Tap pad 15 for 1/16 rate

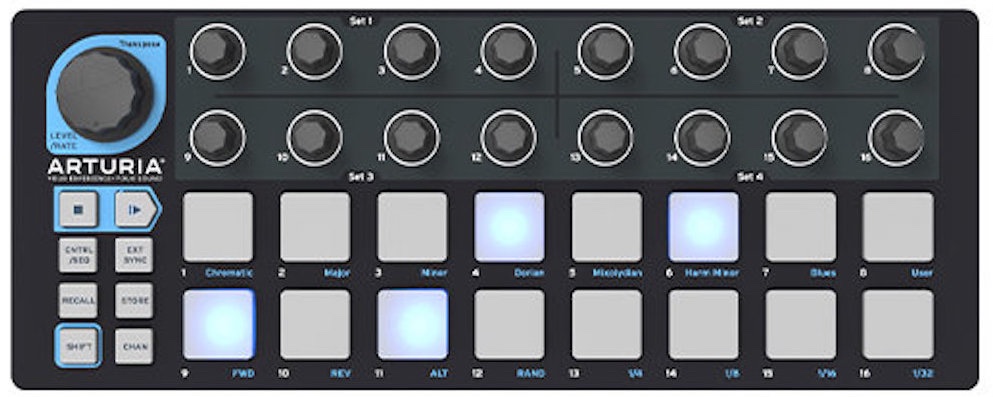tap(801, 325)
